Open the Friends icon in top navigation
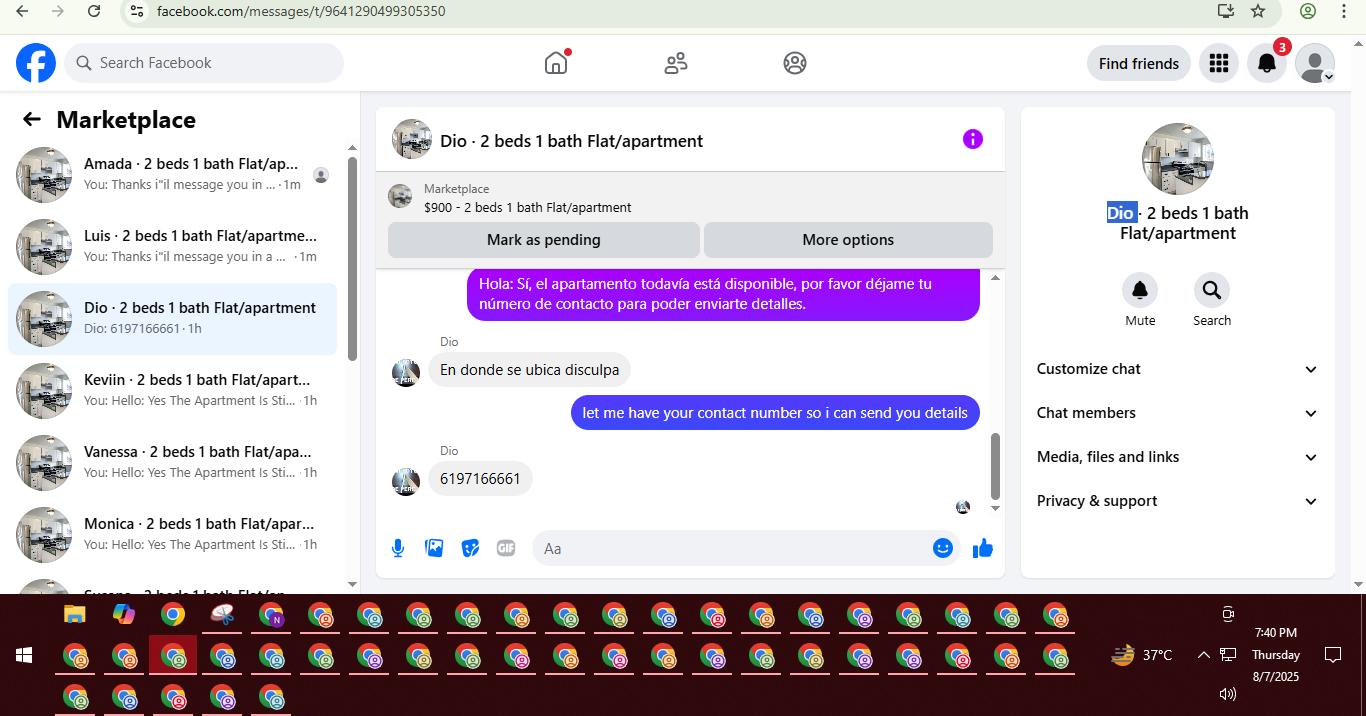The width and height of the screenshot is (1366, 716). coord(676,63)
